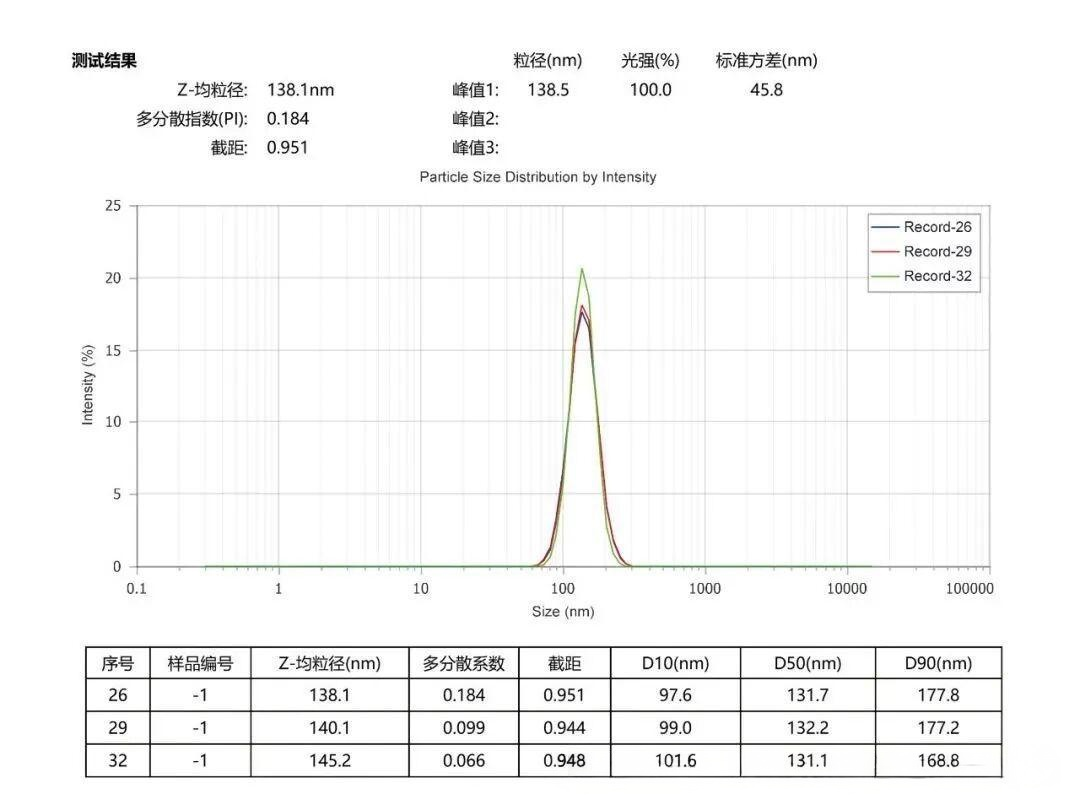Image resolution: width=1080 pixels, height=810 pixels.
Task: Click the Record-26 legend entry
Action: pyautogui.click(x=937, y=227)
